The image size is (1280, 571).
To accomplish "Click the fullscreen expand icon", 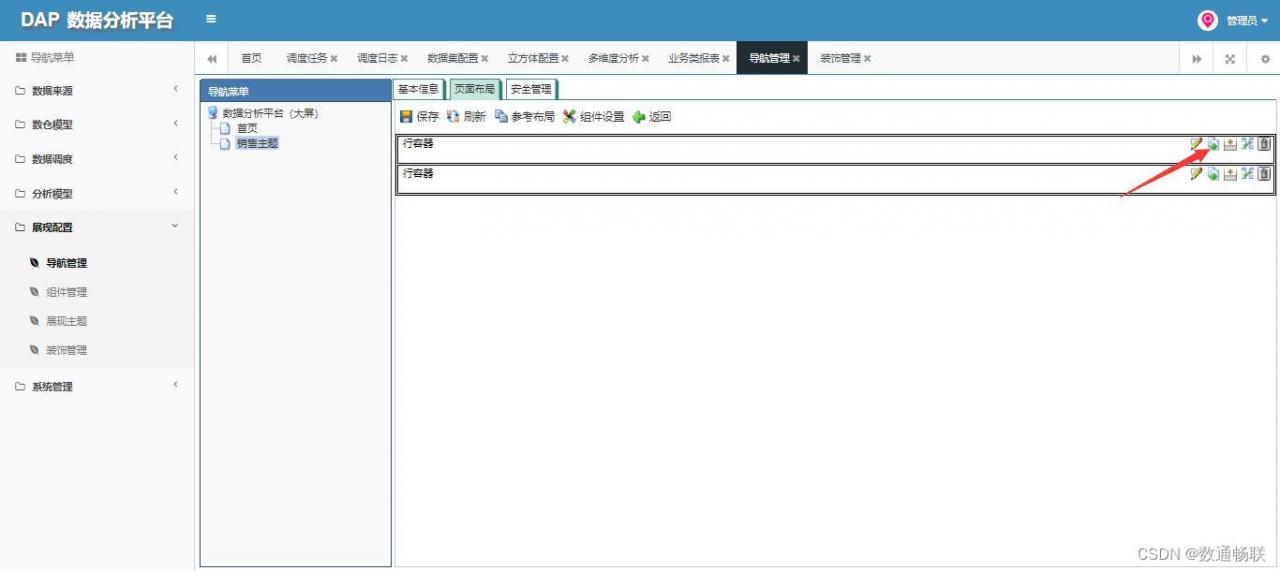I will pos(1230,58).
